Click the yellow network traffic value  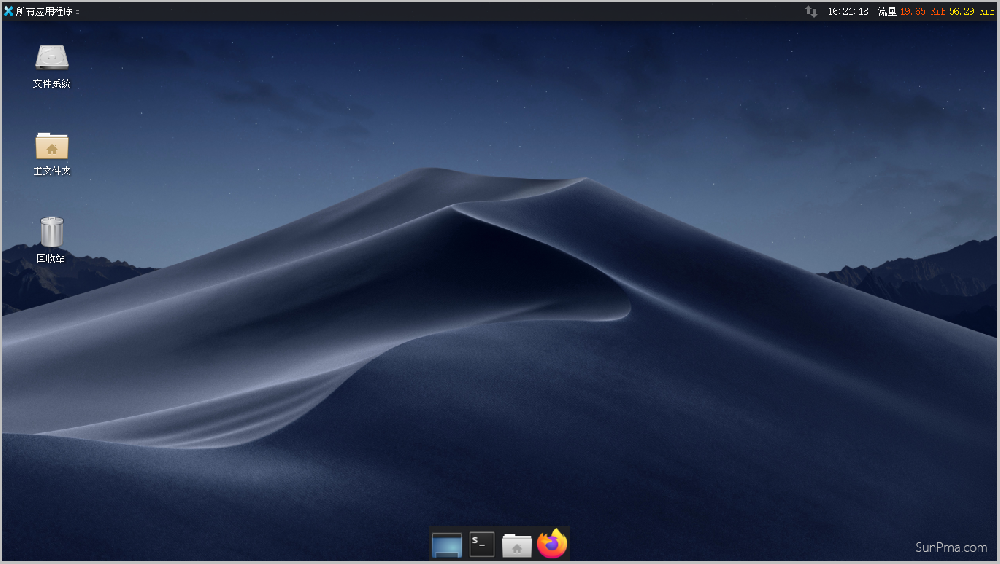pos(971,11)
